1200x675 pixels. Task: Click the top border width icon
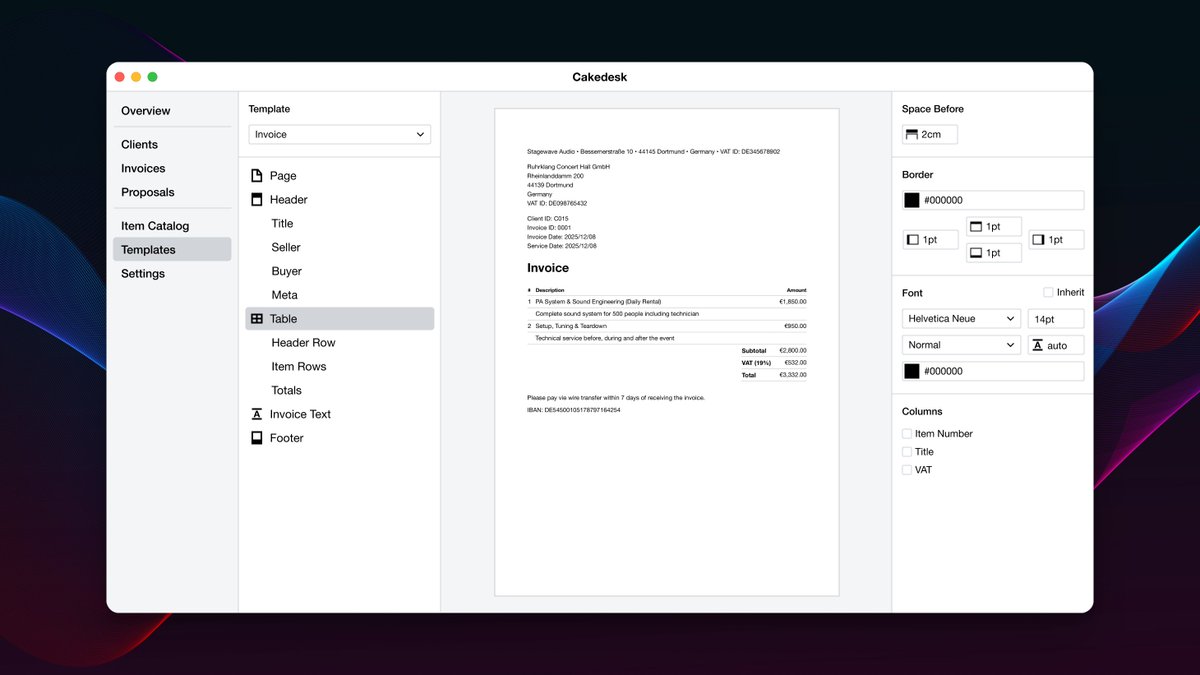pyautogui.click(x=975, y=226)
